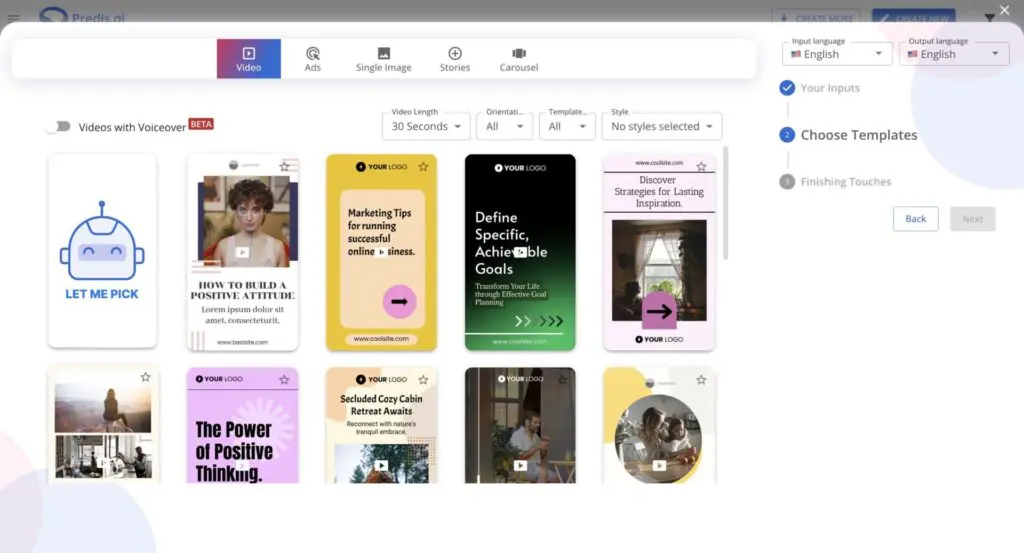Favorite the circular family photo template star
Image resolution: width=1024 pixels, height=553 pixels.
click(x=701, y=379)
